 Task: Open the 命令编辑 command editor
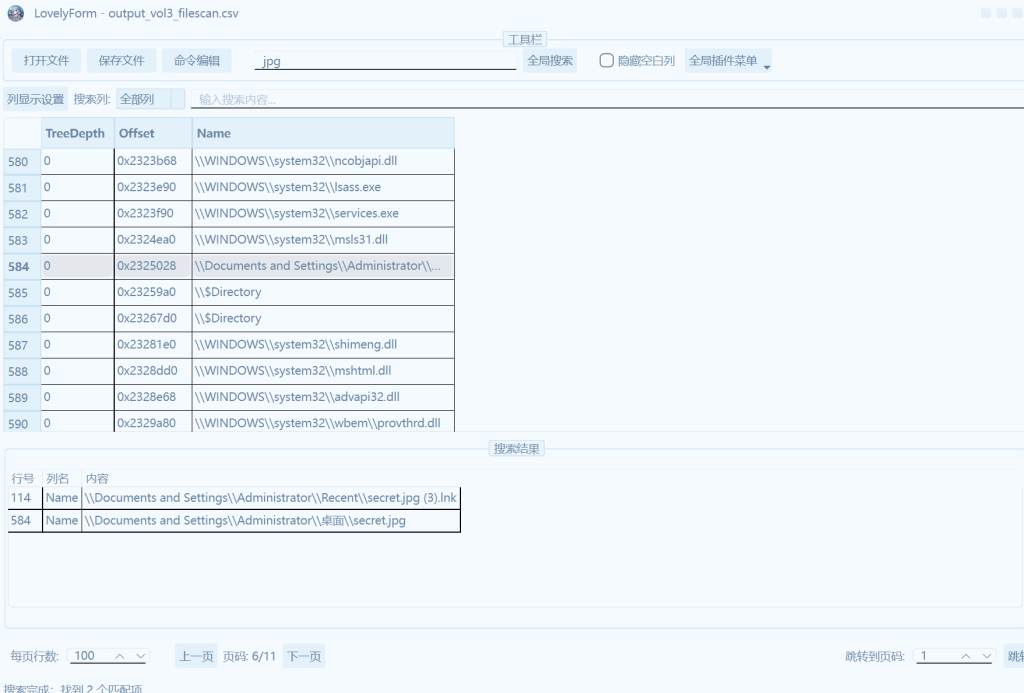pyautogui.click(x=197, y=61)
